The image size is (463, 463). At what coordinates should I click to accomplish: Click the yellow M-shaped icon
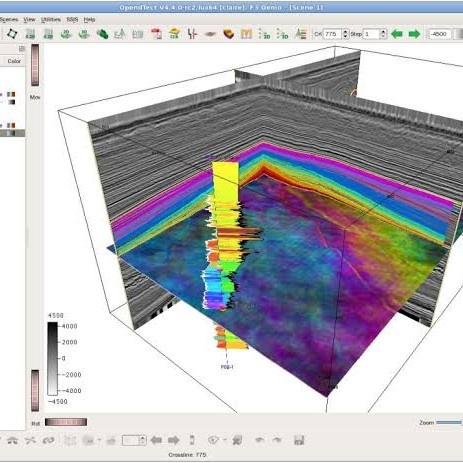pos(246,34)
